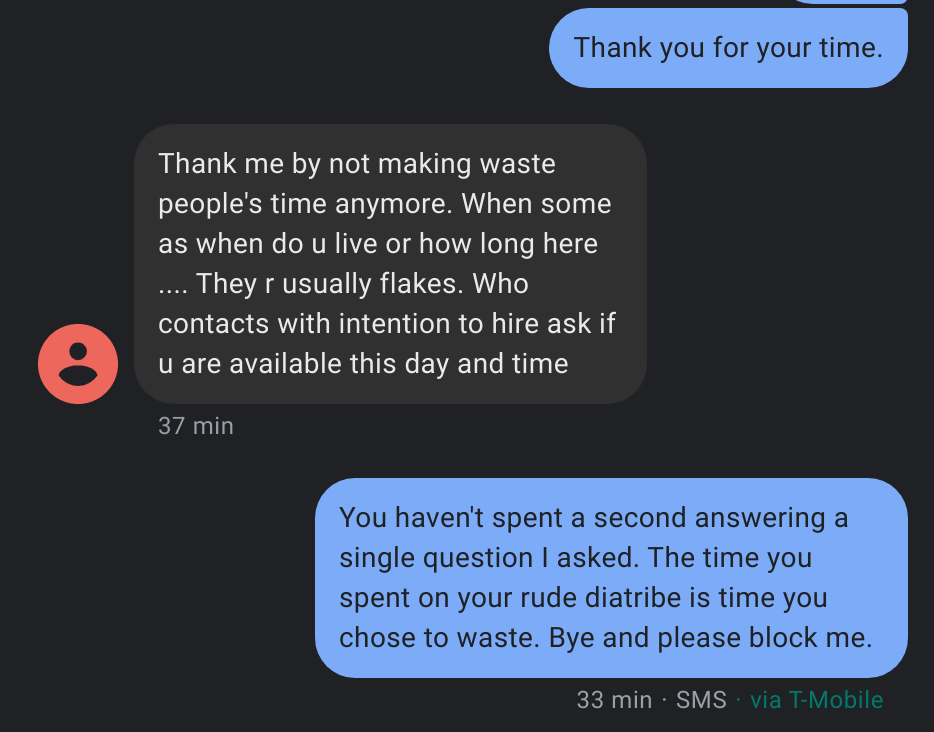Click the "33 min" timestamp label

point(614,700)
